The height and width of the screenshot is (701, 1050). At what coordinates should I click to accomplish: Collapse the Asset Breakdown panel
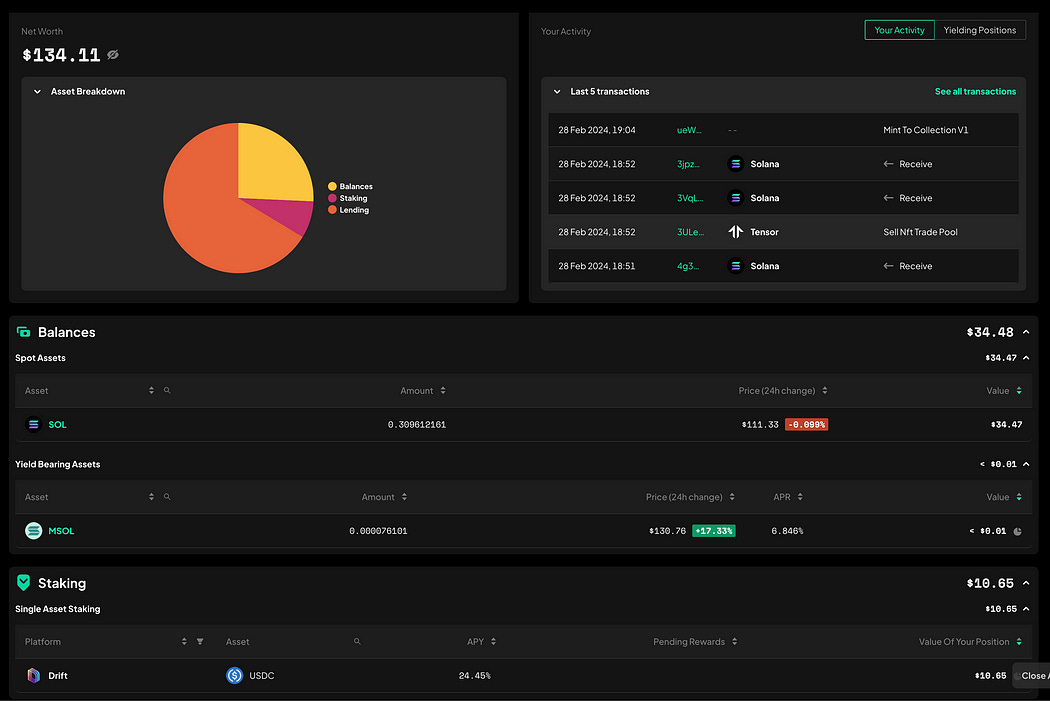click(x=38, y=92)
